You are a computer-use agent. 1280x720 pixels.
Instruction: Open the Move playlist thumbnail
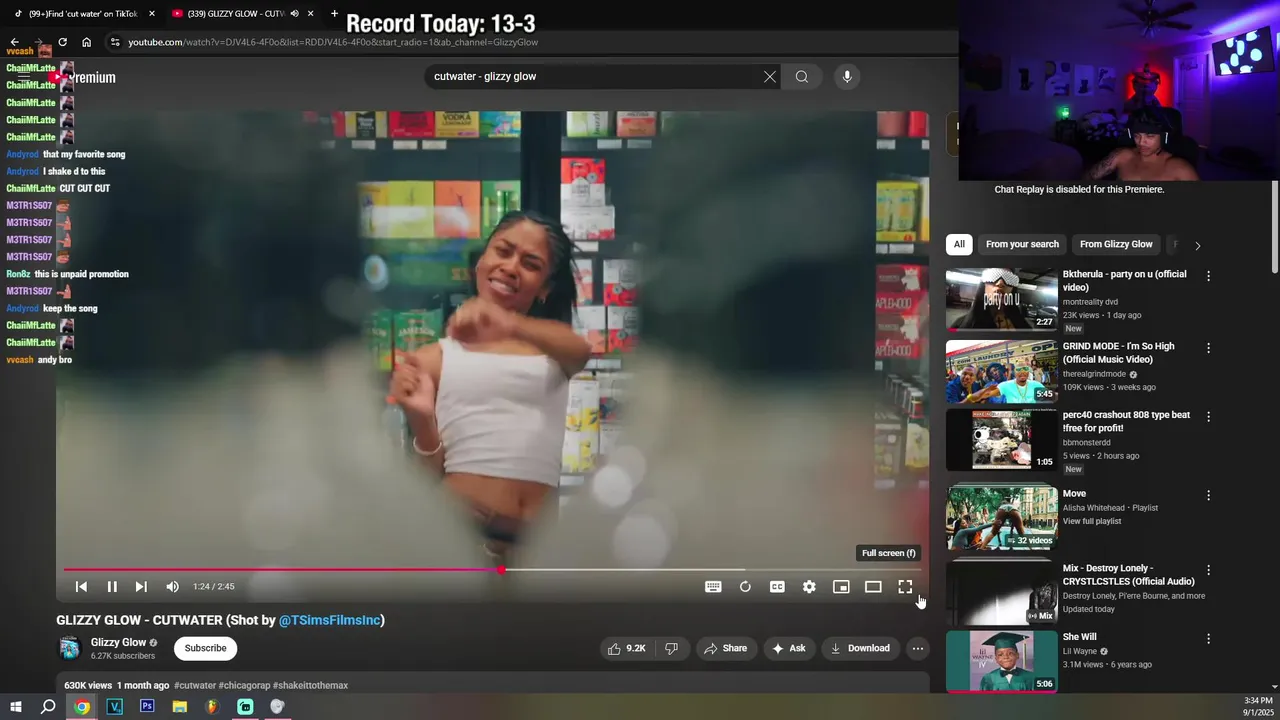(x=1001, y=518)
